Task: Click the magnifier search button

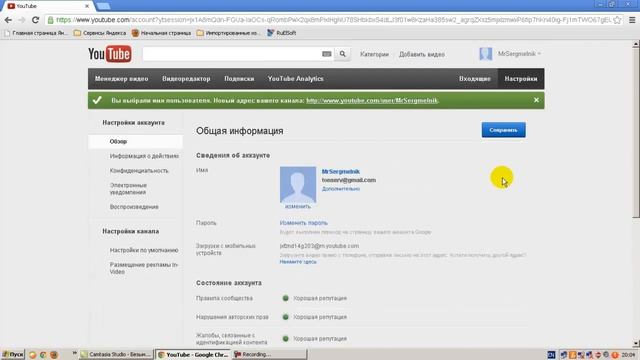Action: click(342, 54)
